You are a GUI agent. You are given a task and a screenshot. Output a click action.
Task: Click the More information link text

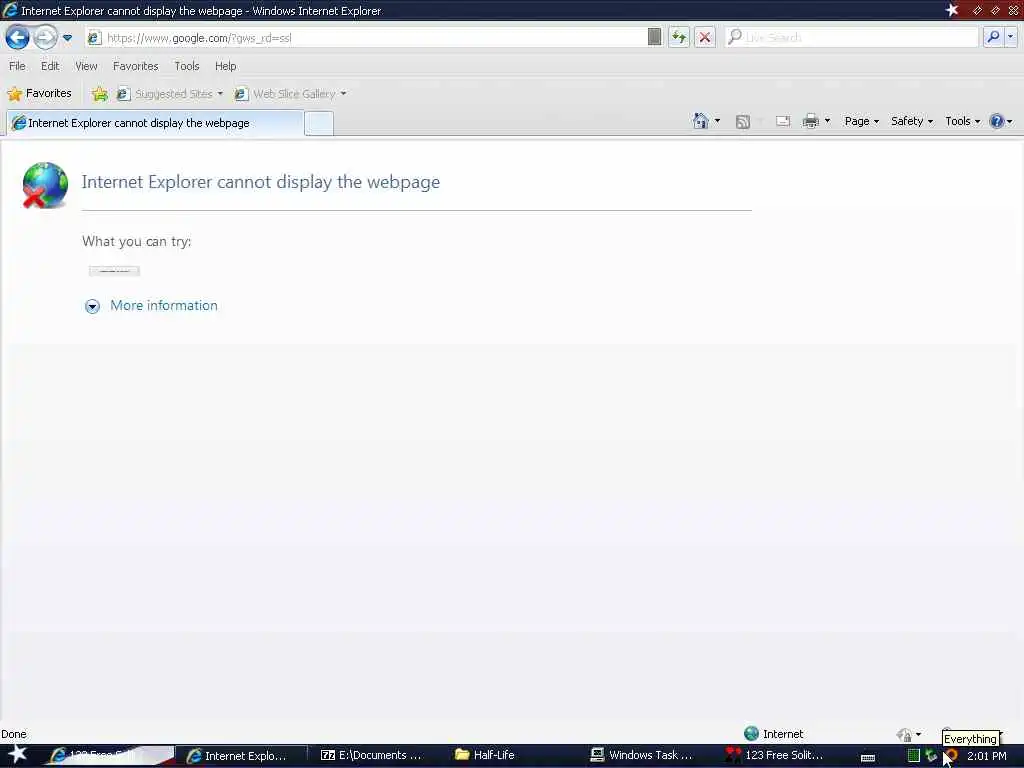tap(164, 306)
